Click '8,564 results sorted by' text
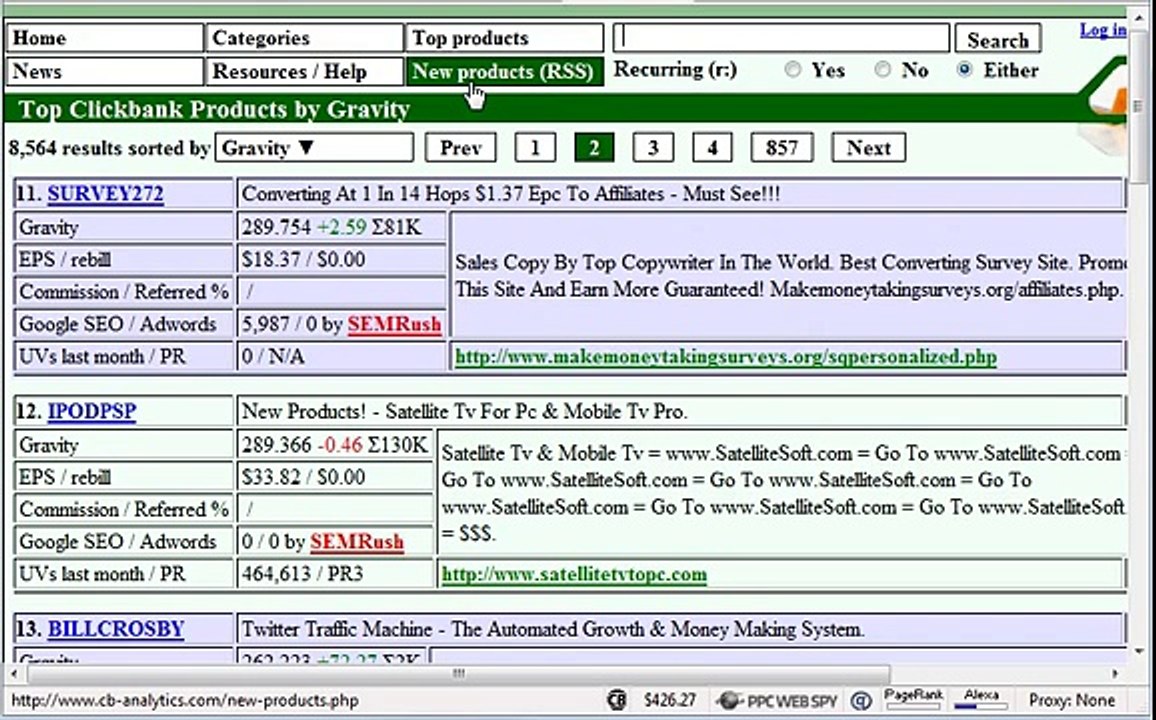 (x=109, y=148)
